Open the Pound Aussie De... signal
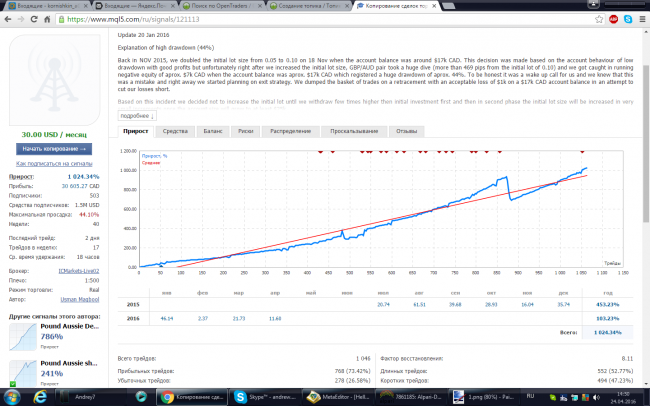The image size is (650, 406). click(x=70, y=326)
